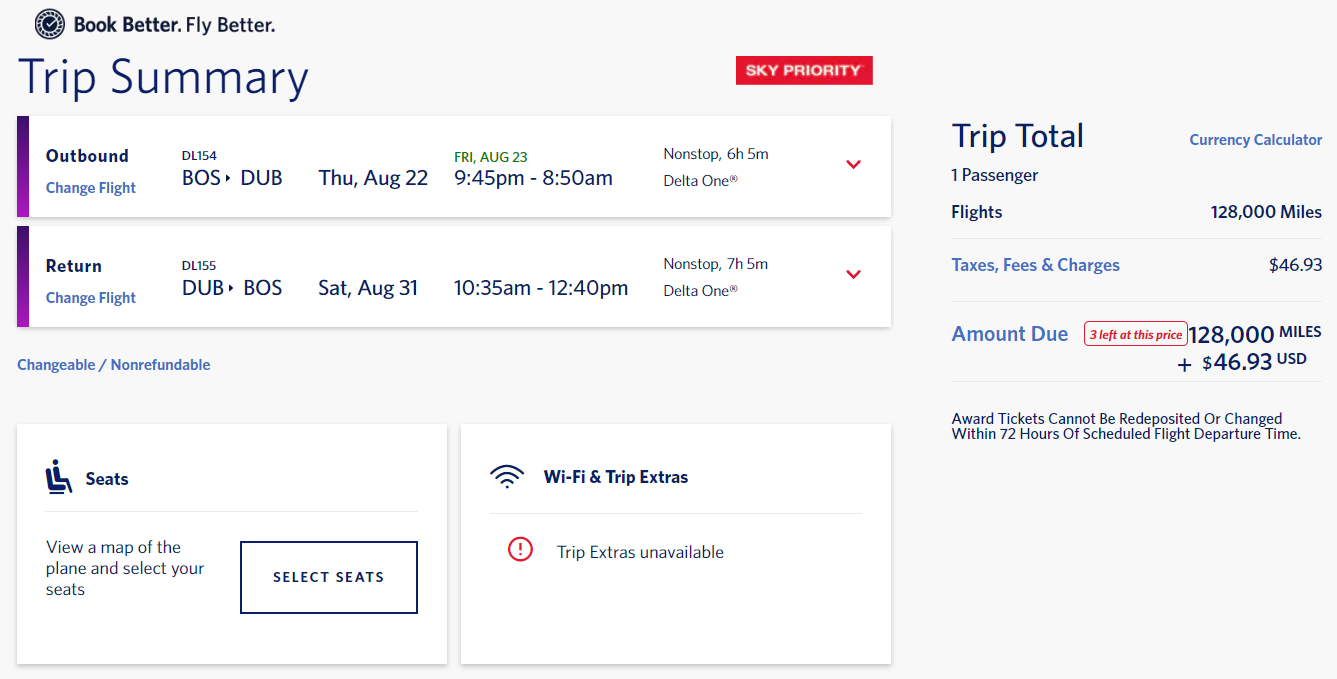Click the DL155 return flight number
The width and height of the screenshot is (1337, 679).
(199, 266)
